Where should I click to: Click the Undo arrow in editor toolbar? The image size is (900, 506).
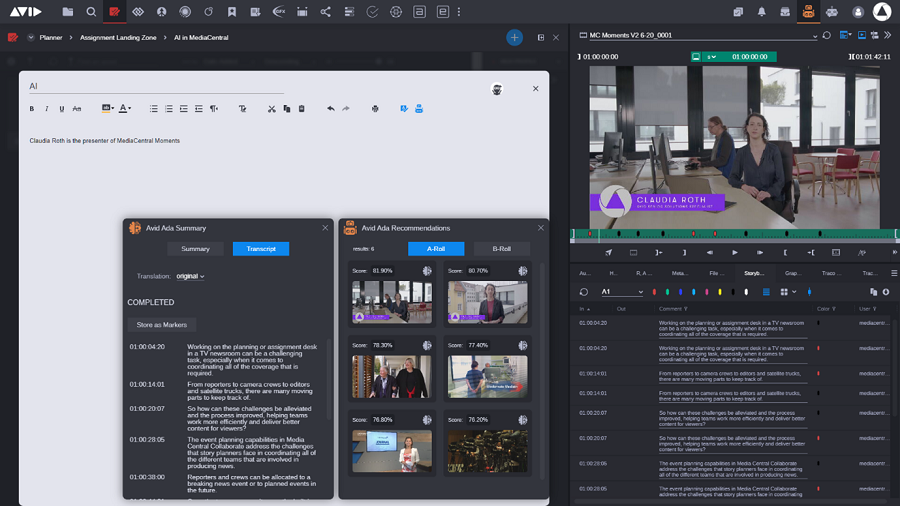pos(331,108)
